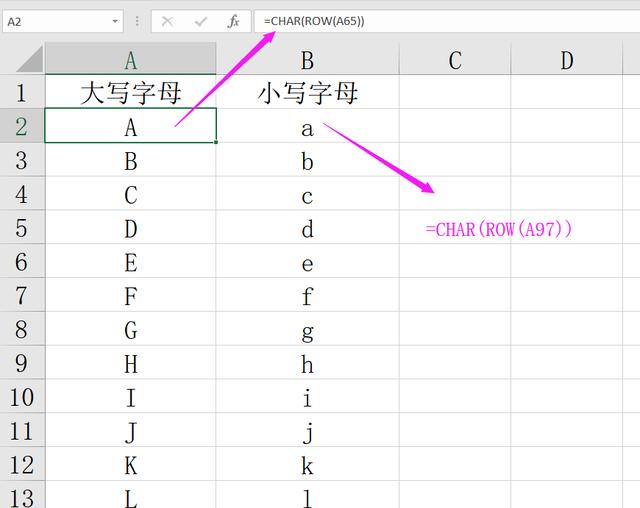Viewport: 640px width, 508px height.
Task: Click cell with lowercase i in row 10
Action: click(307, 397)
